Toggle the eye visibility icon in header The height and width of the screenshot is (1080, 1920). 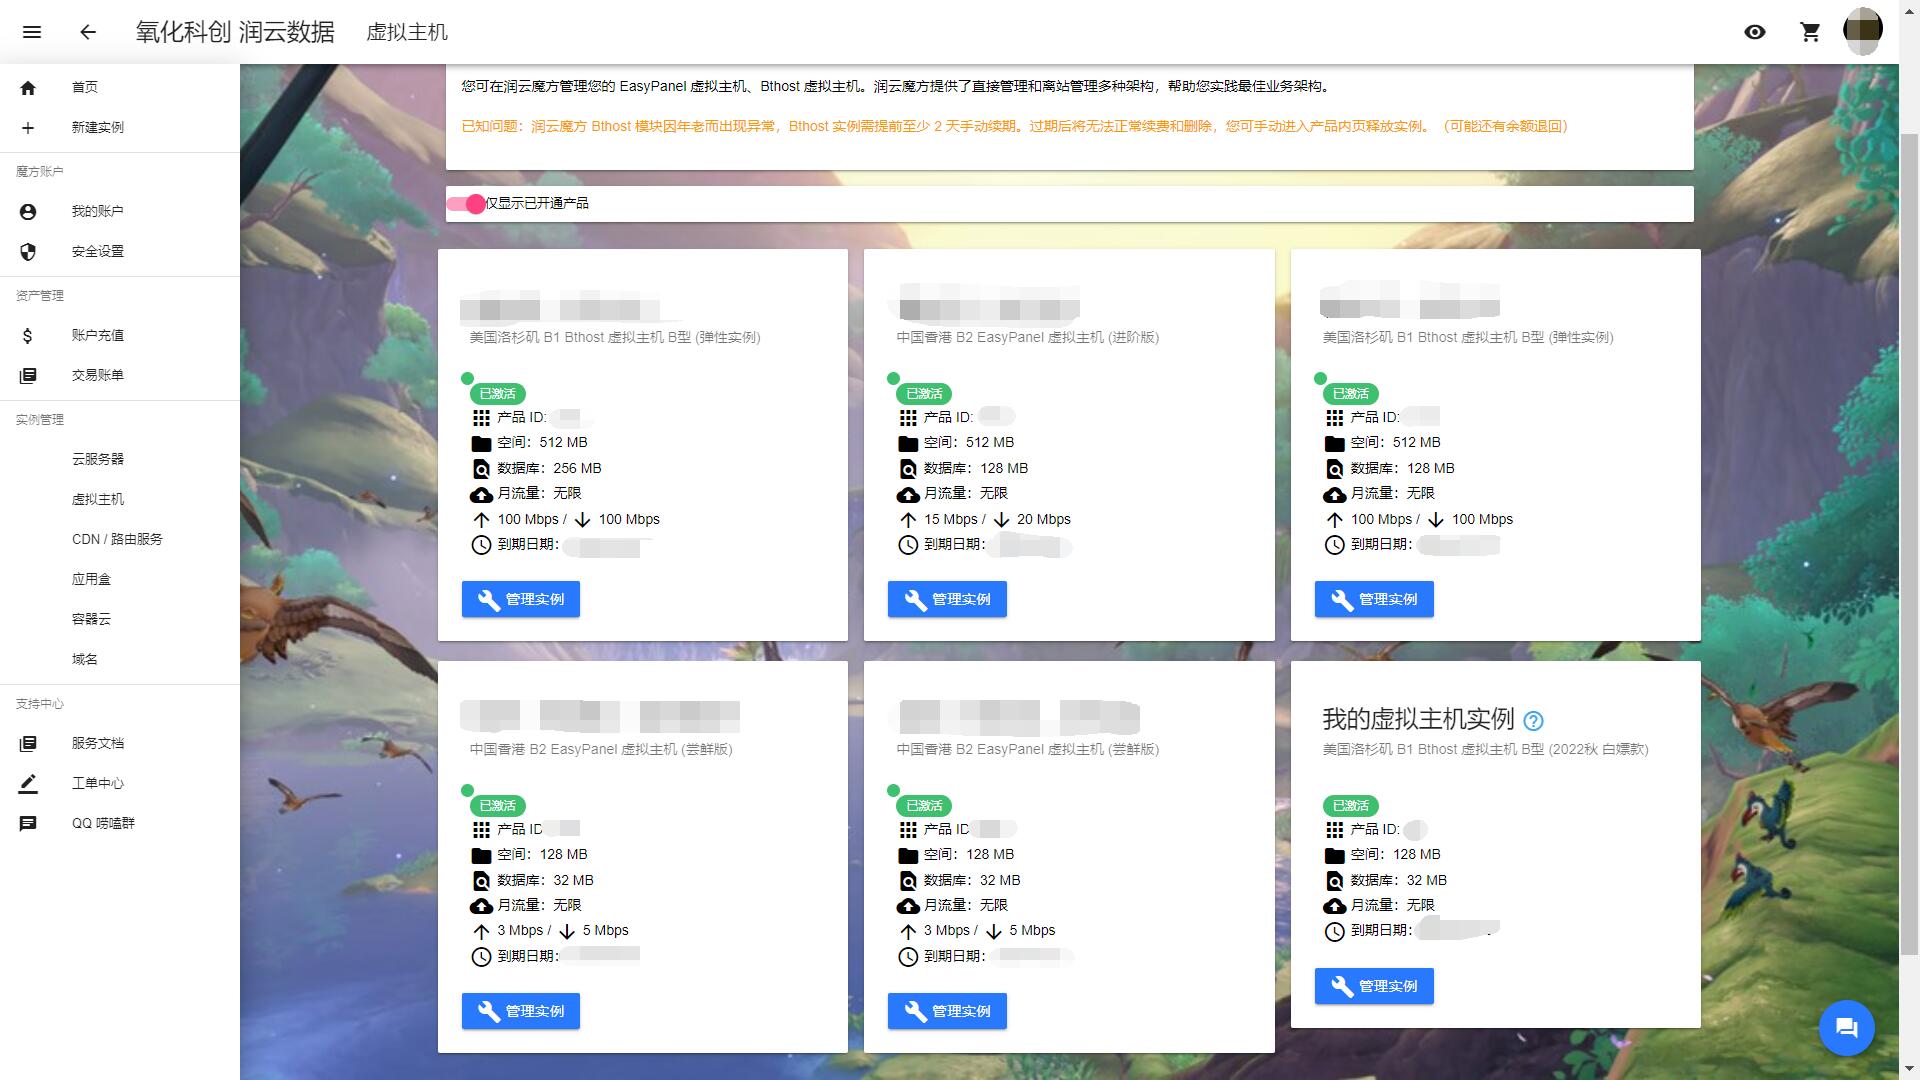pos(1755,32)
